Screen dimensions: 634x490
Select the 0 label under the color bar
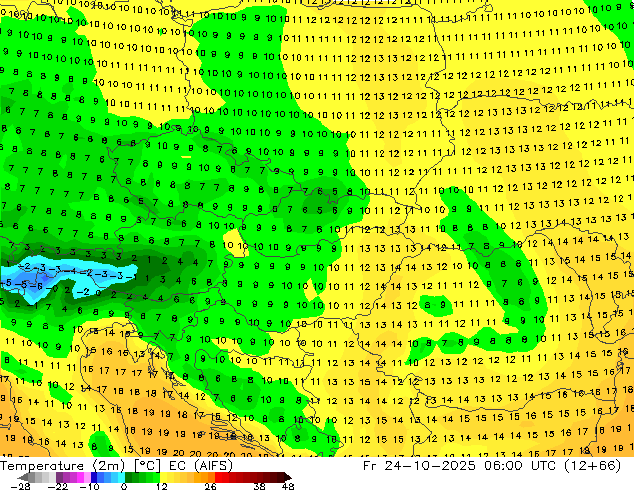point(124,486)
